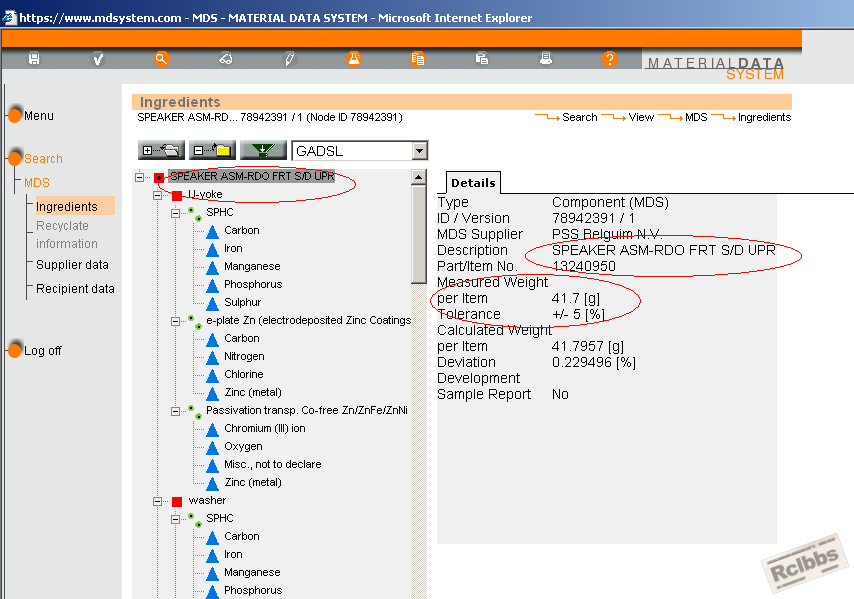This screenshot has height=599, width=854.
Task: Collapse the SPHC node under U-yoke
Action: tap(175, 213)
